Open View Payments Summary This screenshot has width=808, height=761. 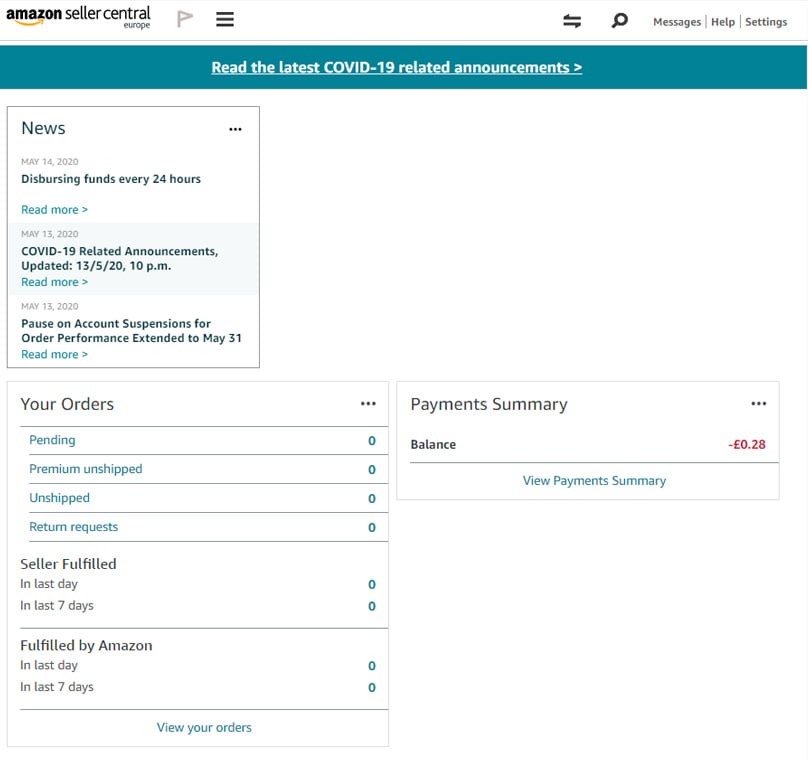point(594,481)
